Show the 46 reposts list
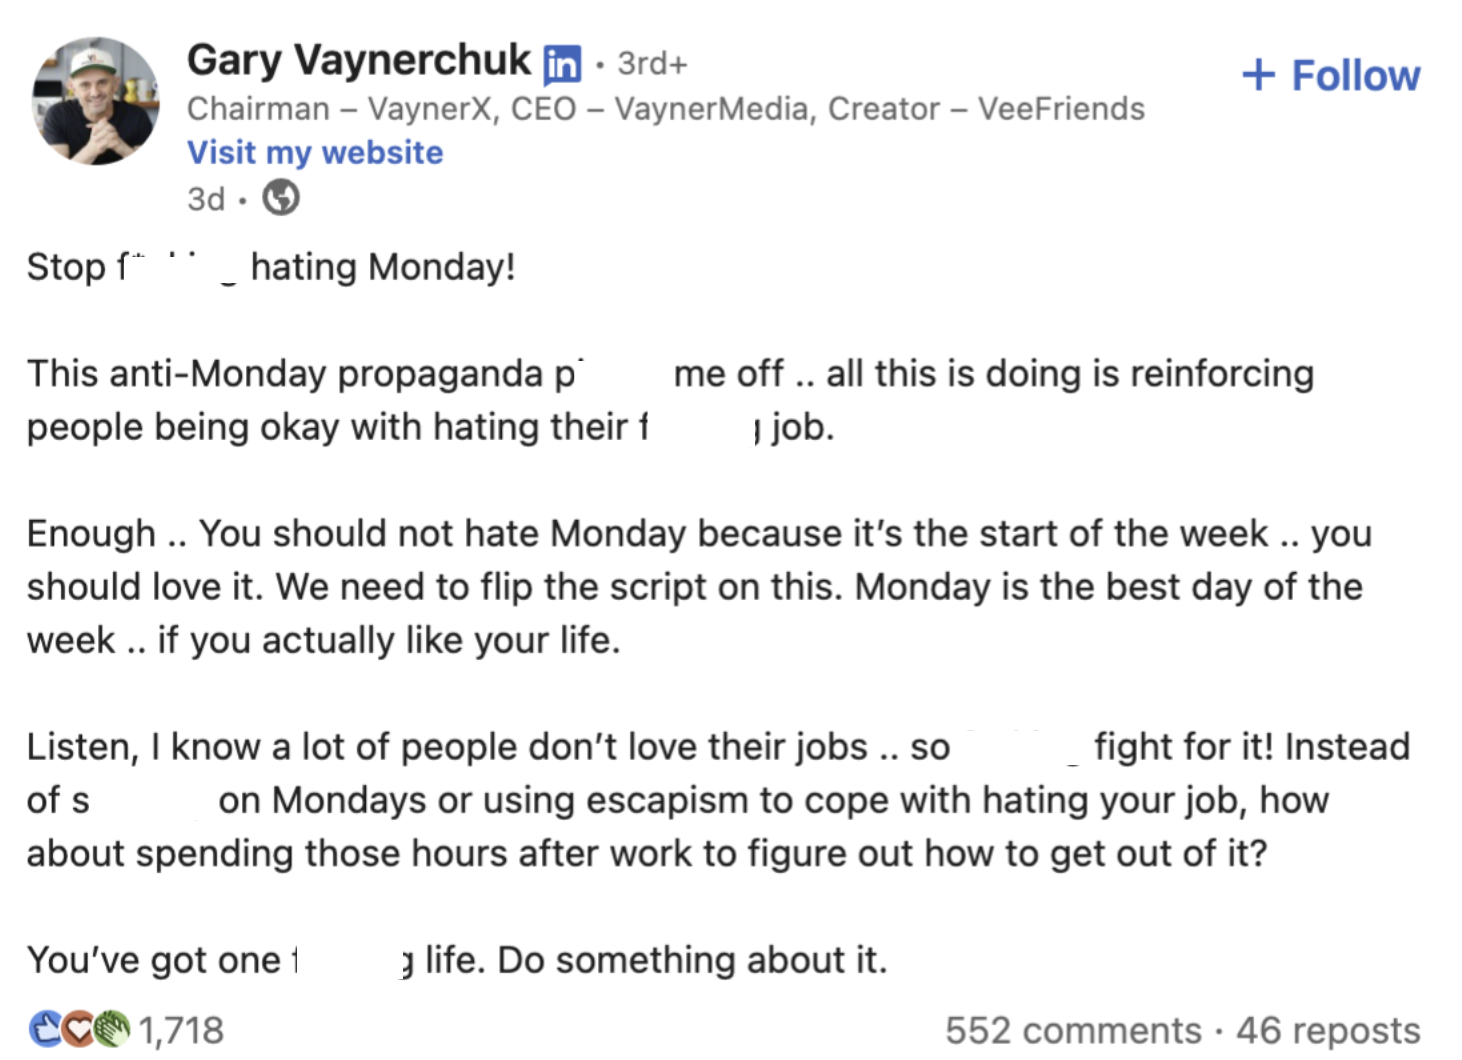 1328,1030
